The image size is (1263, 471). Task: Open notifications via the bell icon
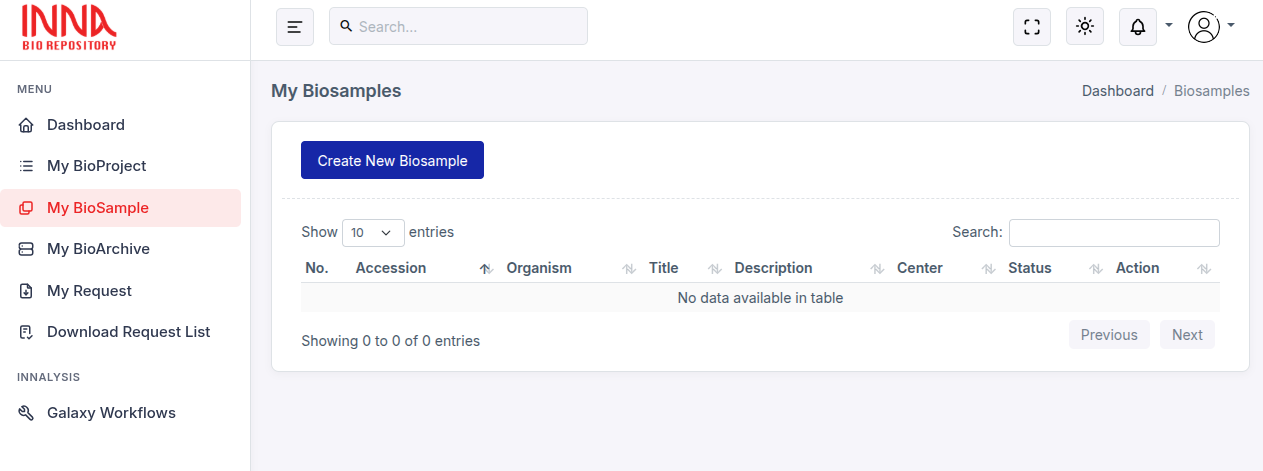pyautogui.click(x=1138, y=27)
